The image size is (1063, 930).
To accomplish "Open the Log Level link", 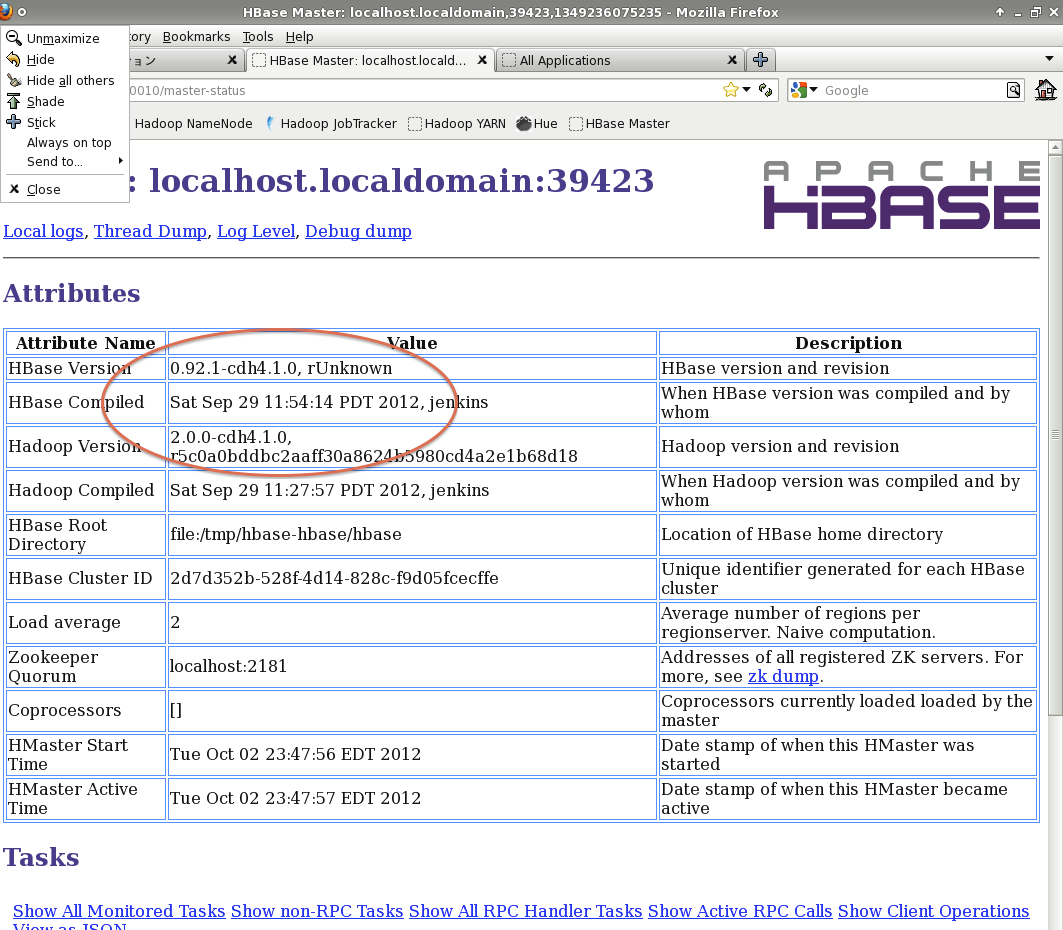I will (256, 231).
